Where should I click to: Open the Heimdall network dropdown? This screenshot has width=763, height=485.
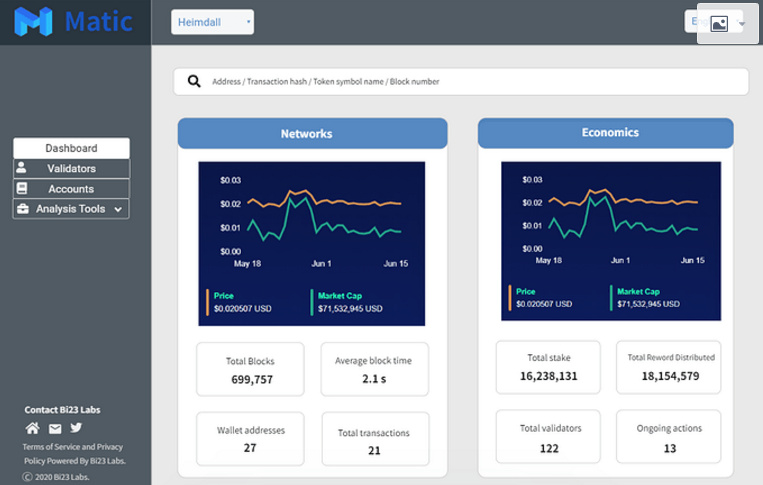coord(212,22)
